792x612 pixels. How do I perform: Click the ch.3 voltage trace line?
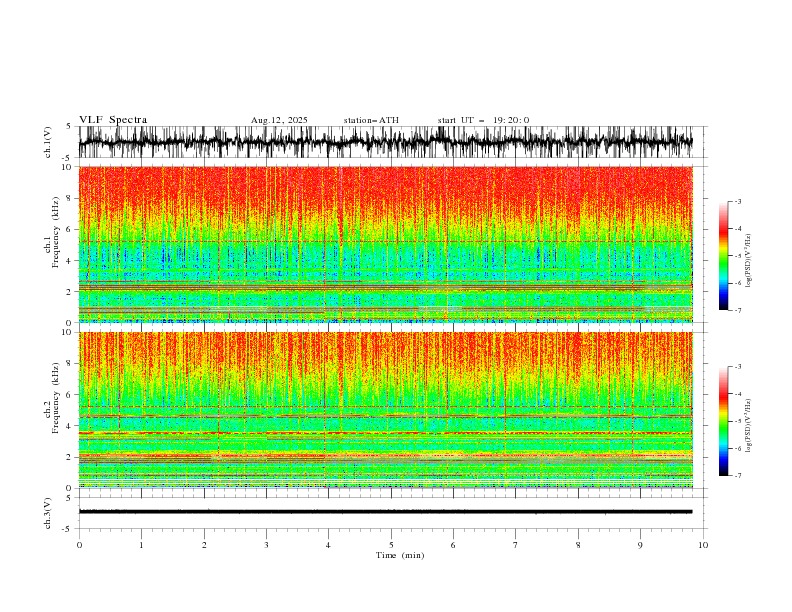[x=385, y=512]
